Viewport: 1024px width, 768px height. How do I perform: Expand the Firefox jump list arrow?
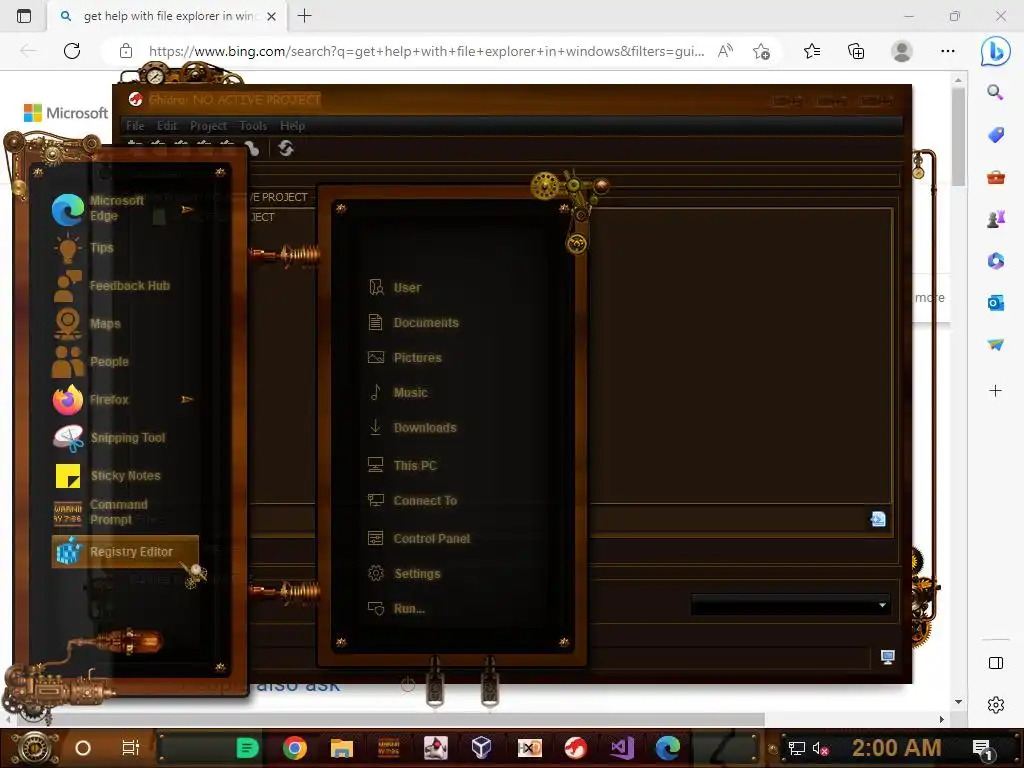[x=187, y=399]
